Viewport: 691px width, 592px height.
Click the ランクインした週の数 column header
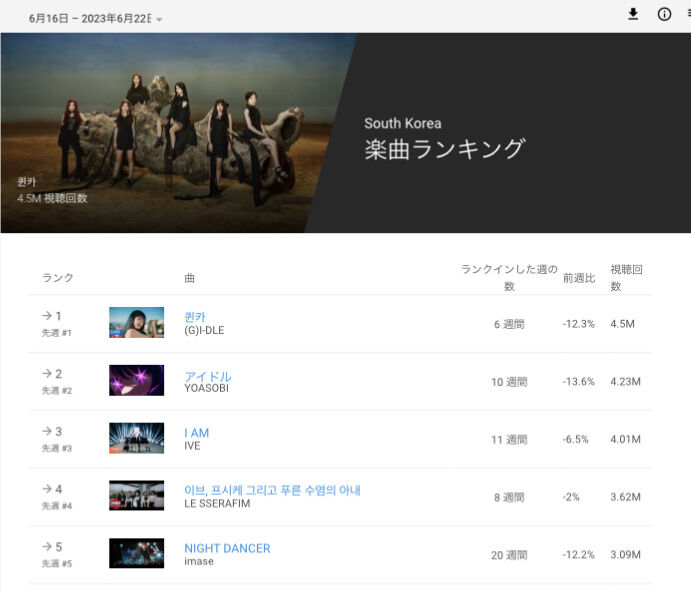click(x=509, y=278)
